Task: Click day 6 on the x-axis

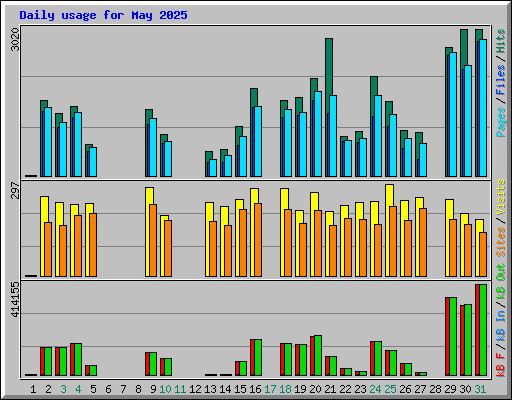Action: (108, 389)
